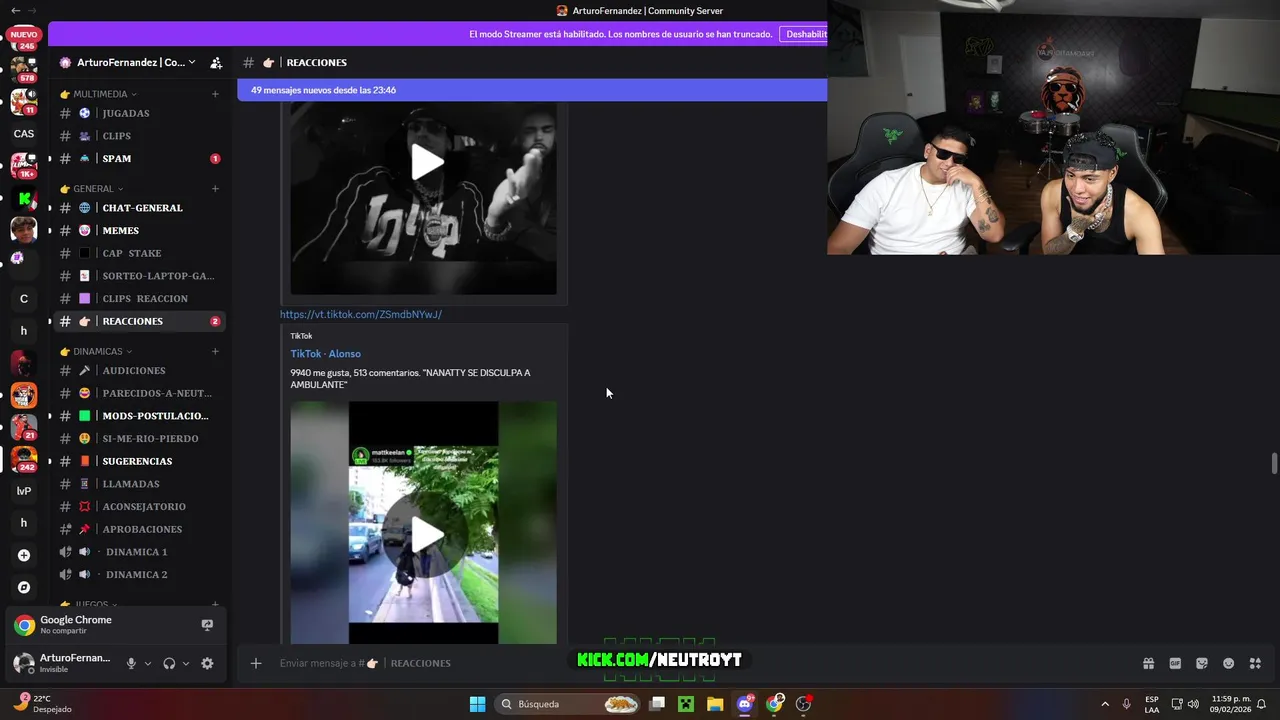Select the PARECIDOS-A-NEUT... channel
The width and height of the screenshot is (1280, 720).
click(139, 393)
